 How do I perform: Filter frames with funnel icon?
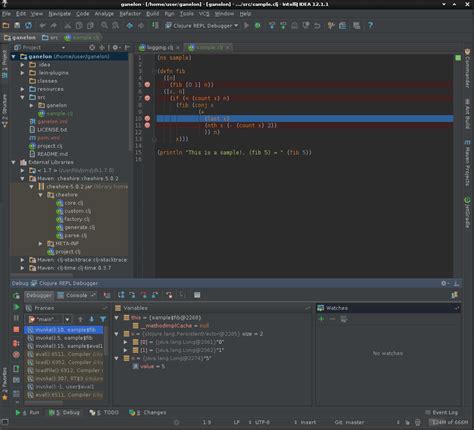click(x=103, y=319)
